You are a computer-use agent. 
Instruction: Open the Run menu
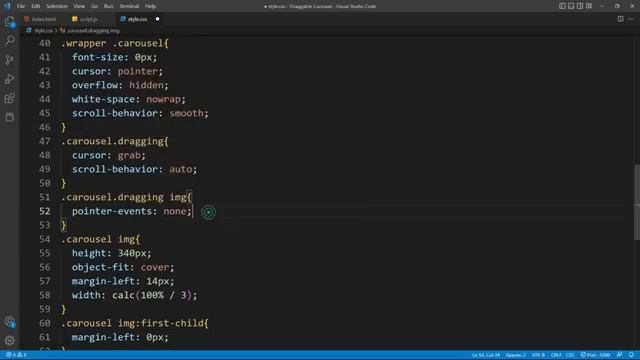tap(109, 6)
